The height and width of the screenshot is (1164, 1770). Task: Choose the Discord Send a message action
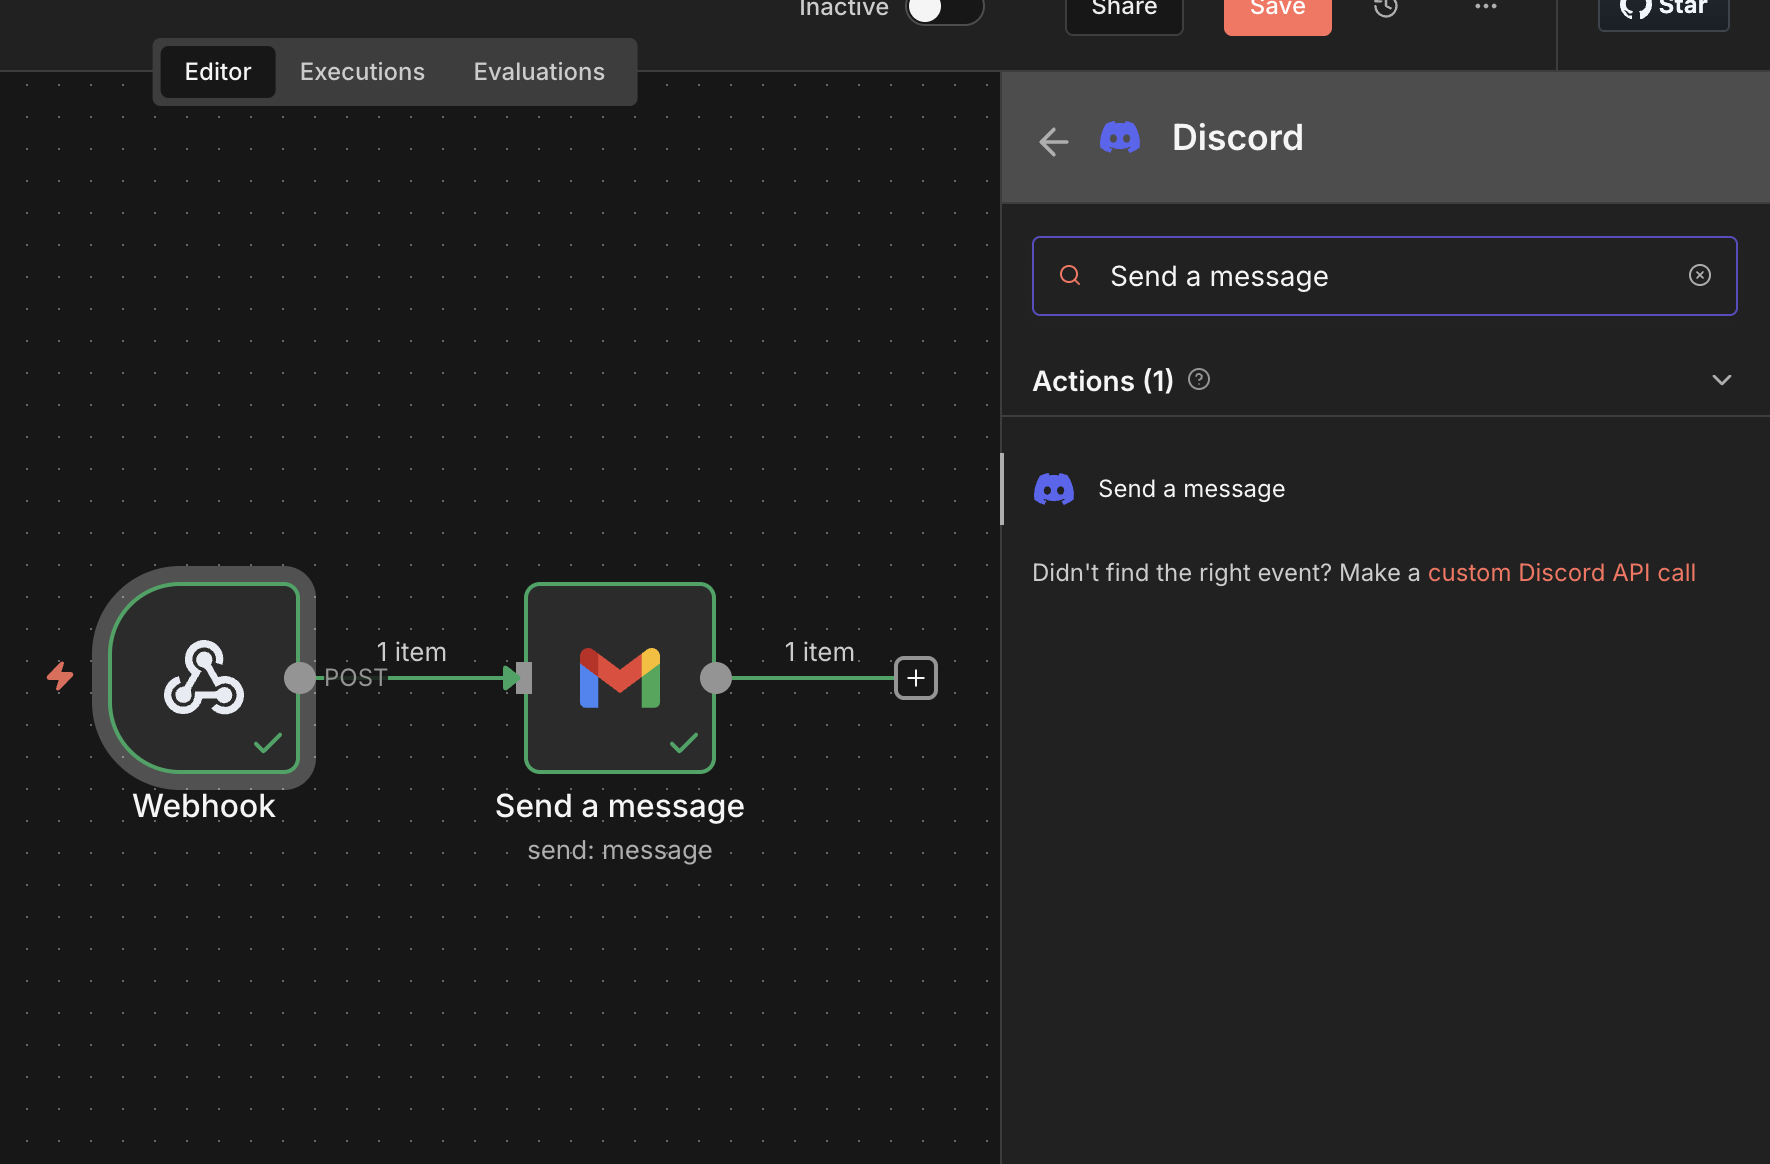point(1191,489)
